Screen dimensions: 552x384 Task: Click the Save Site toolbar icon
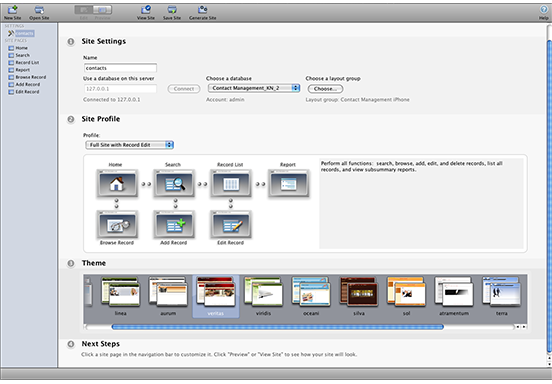coord(172,12)
